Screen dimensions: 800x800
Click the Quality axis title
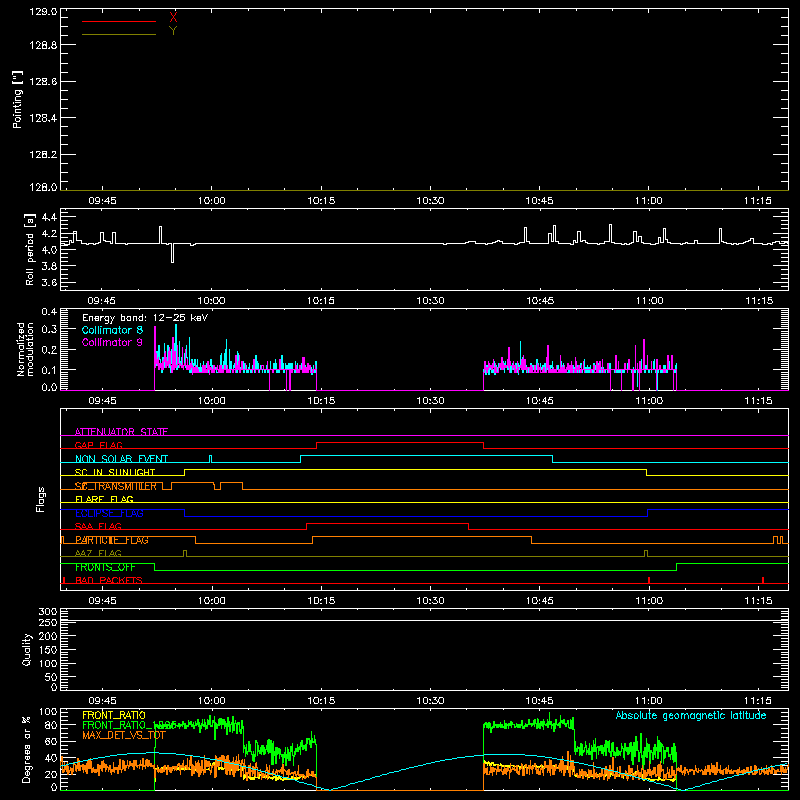pyautogui.click(x=27, y=649)
